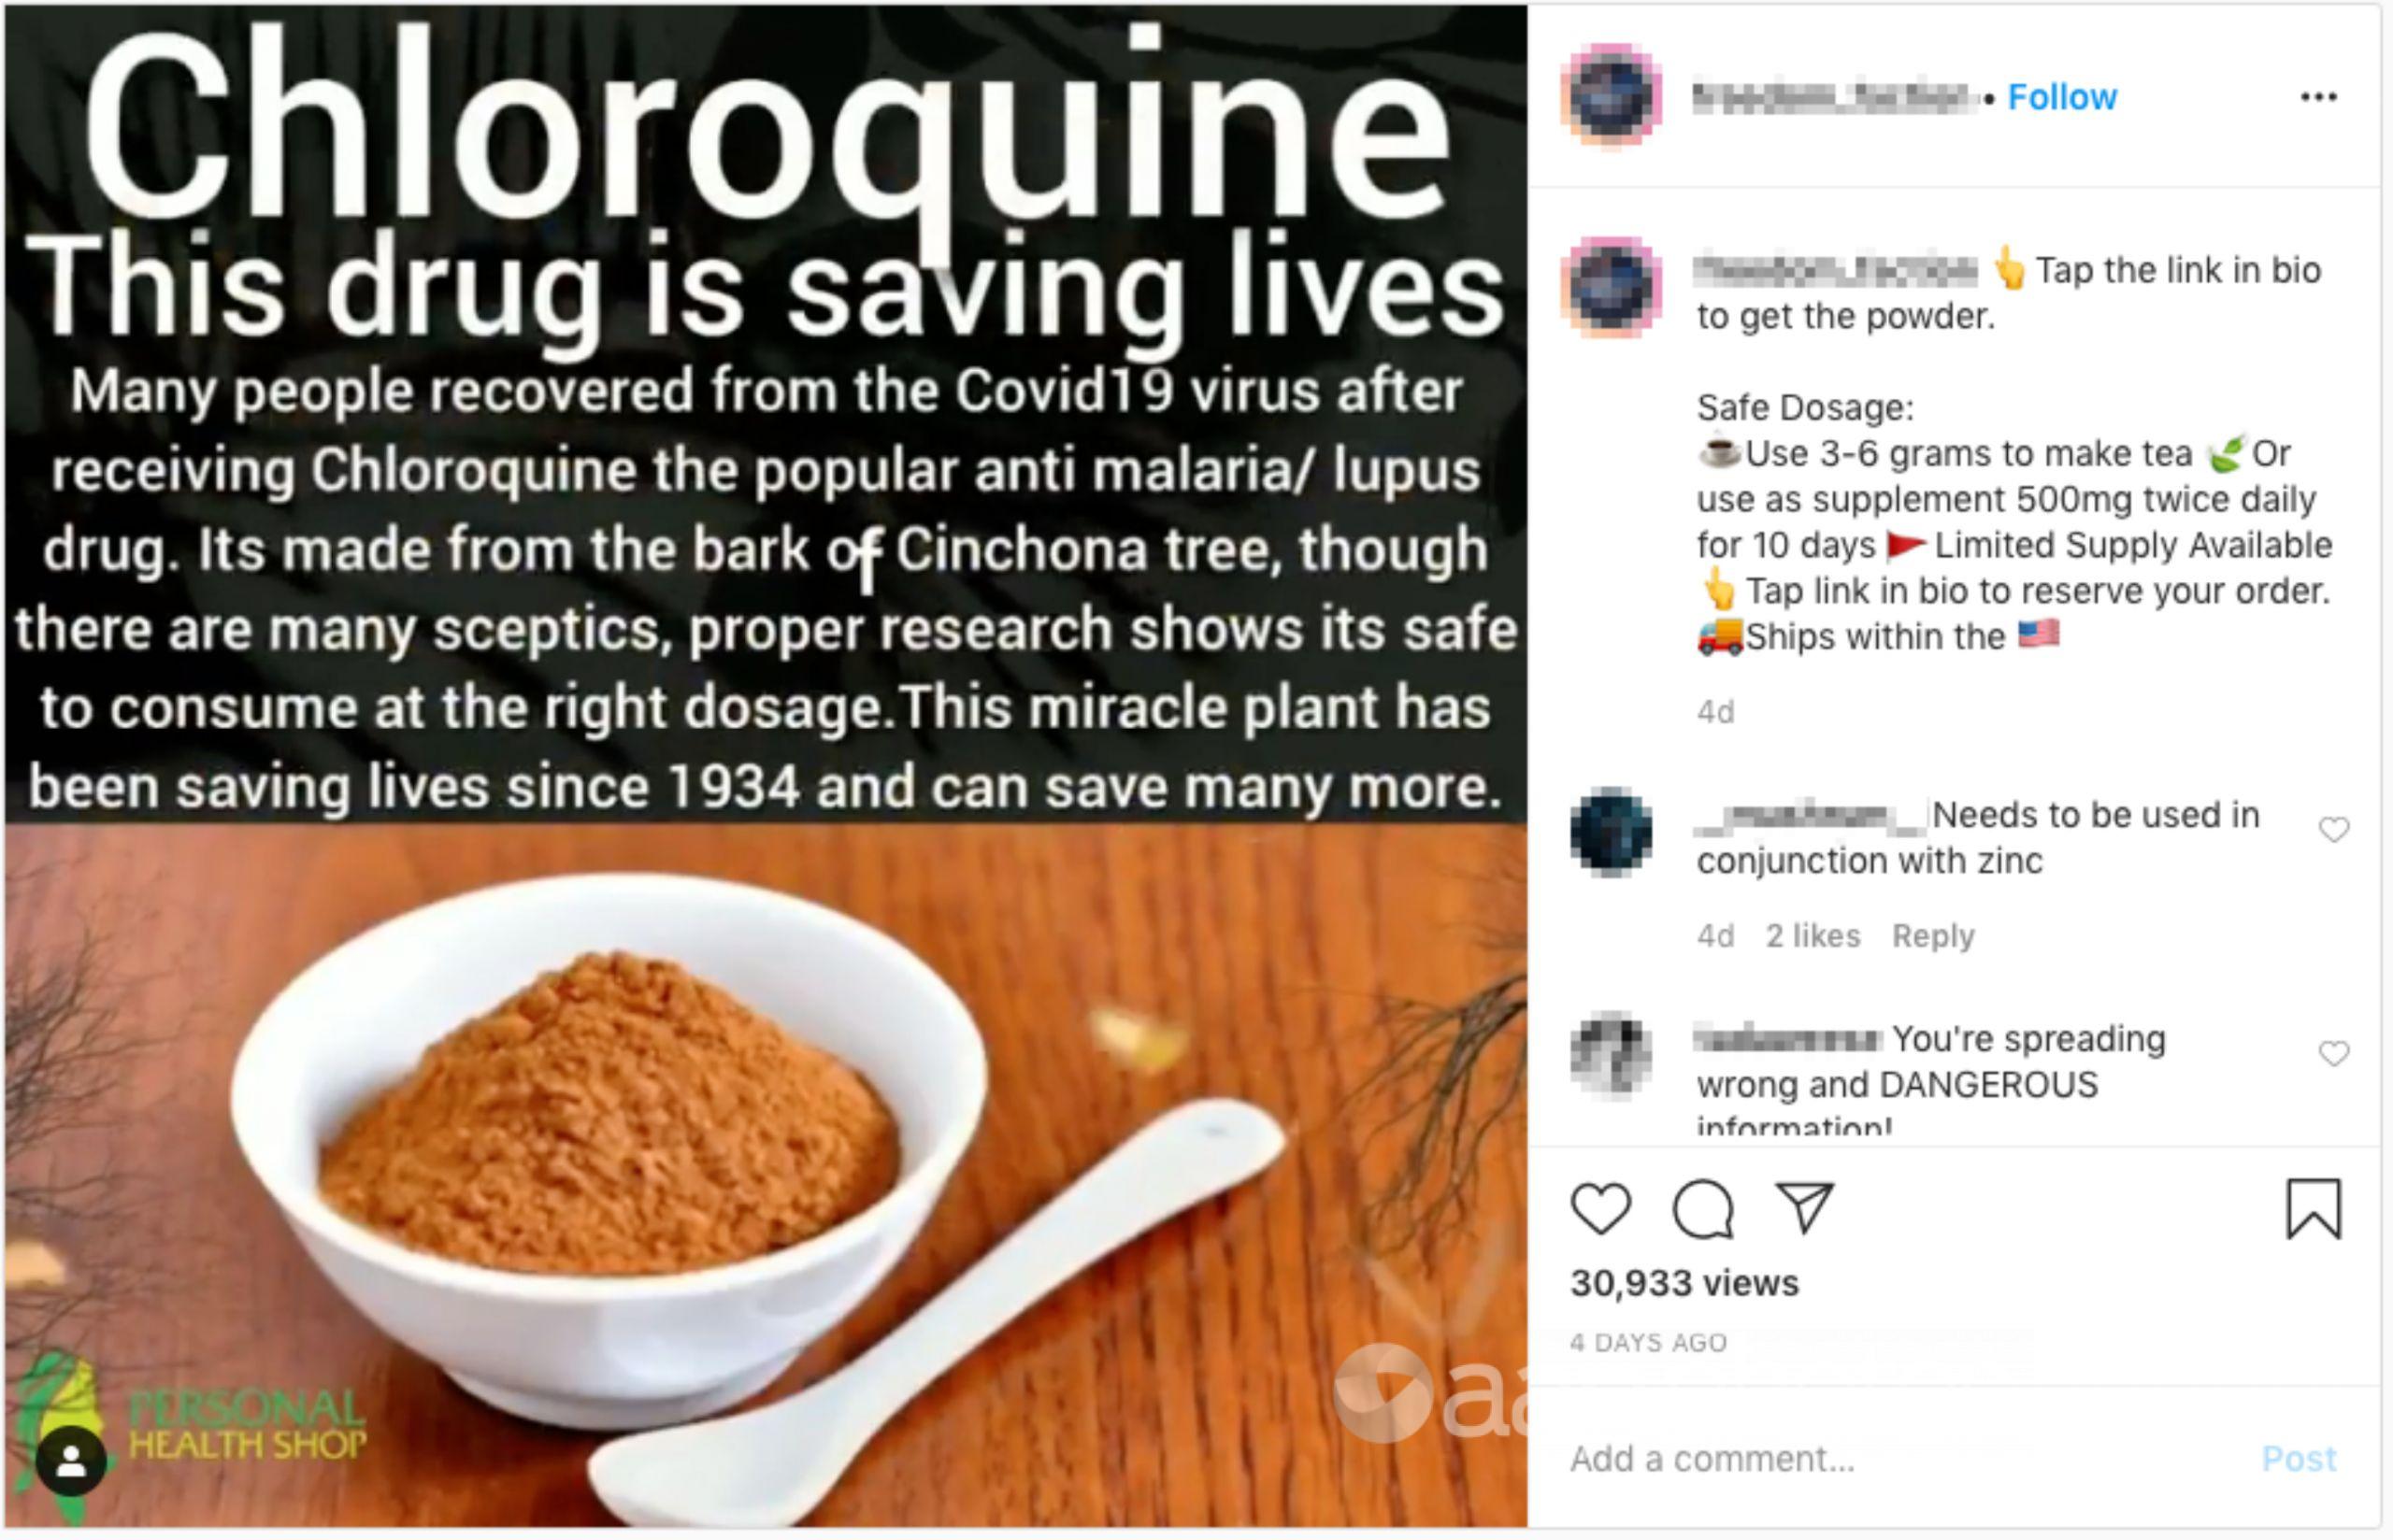Open the author's avatar in the header
The height and width of the screenshot is (1540, 2393).
tap(1611, 97)
